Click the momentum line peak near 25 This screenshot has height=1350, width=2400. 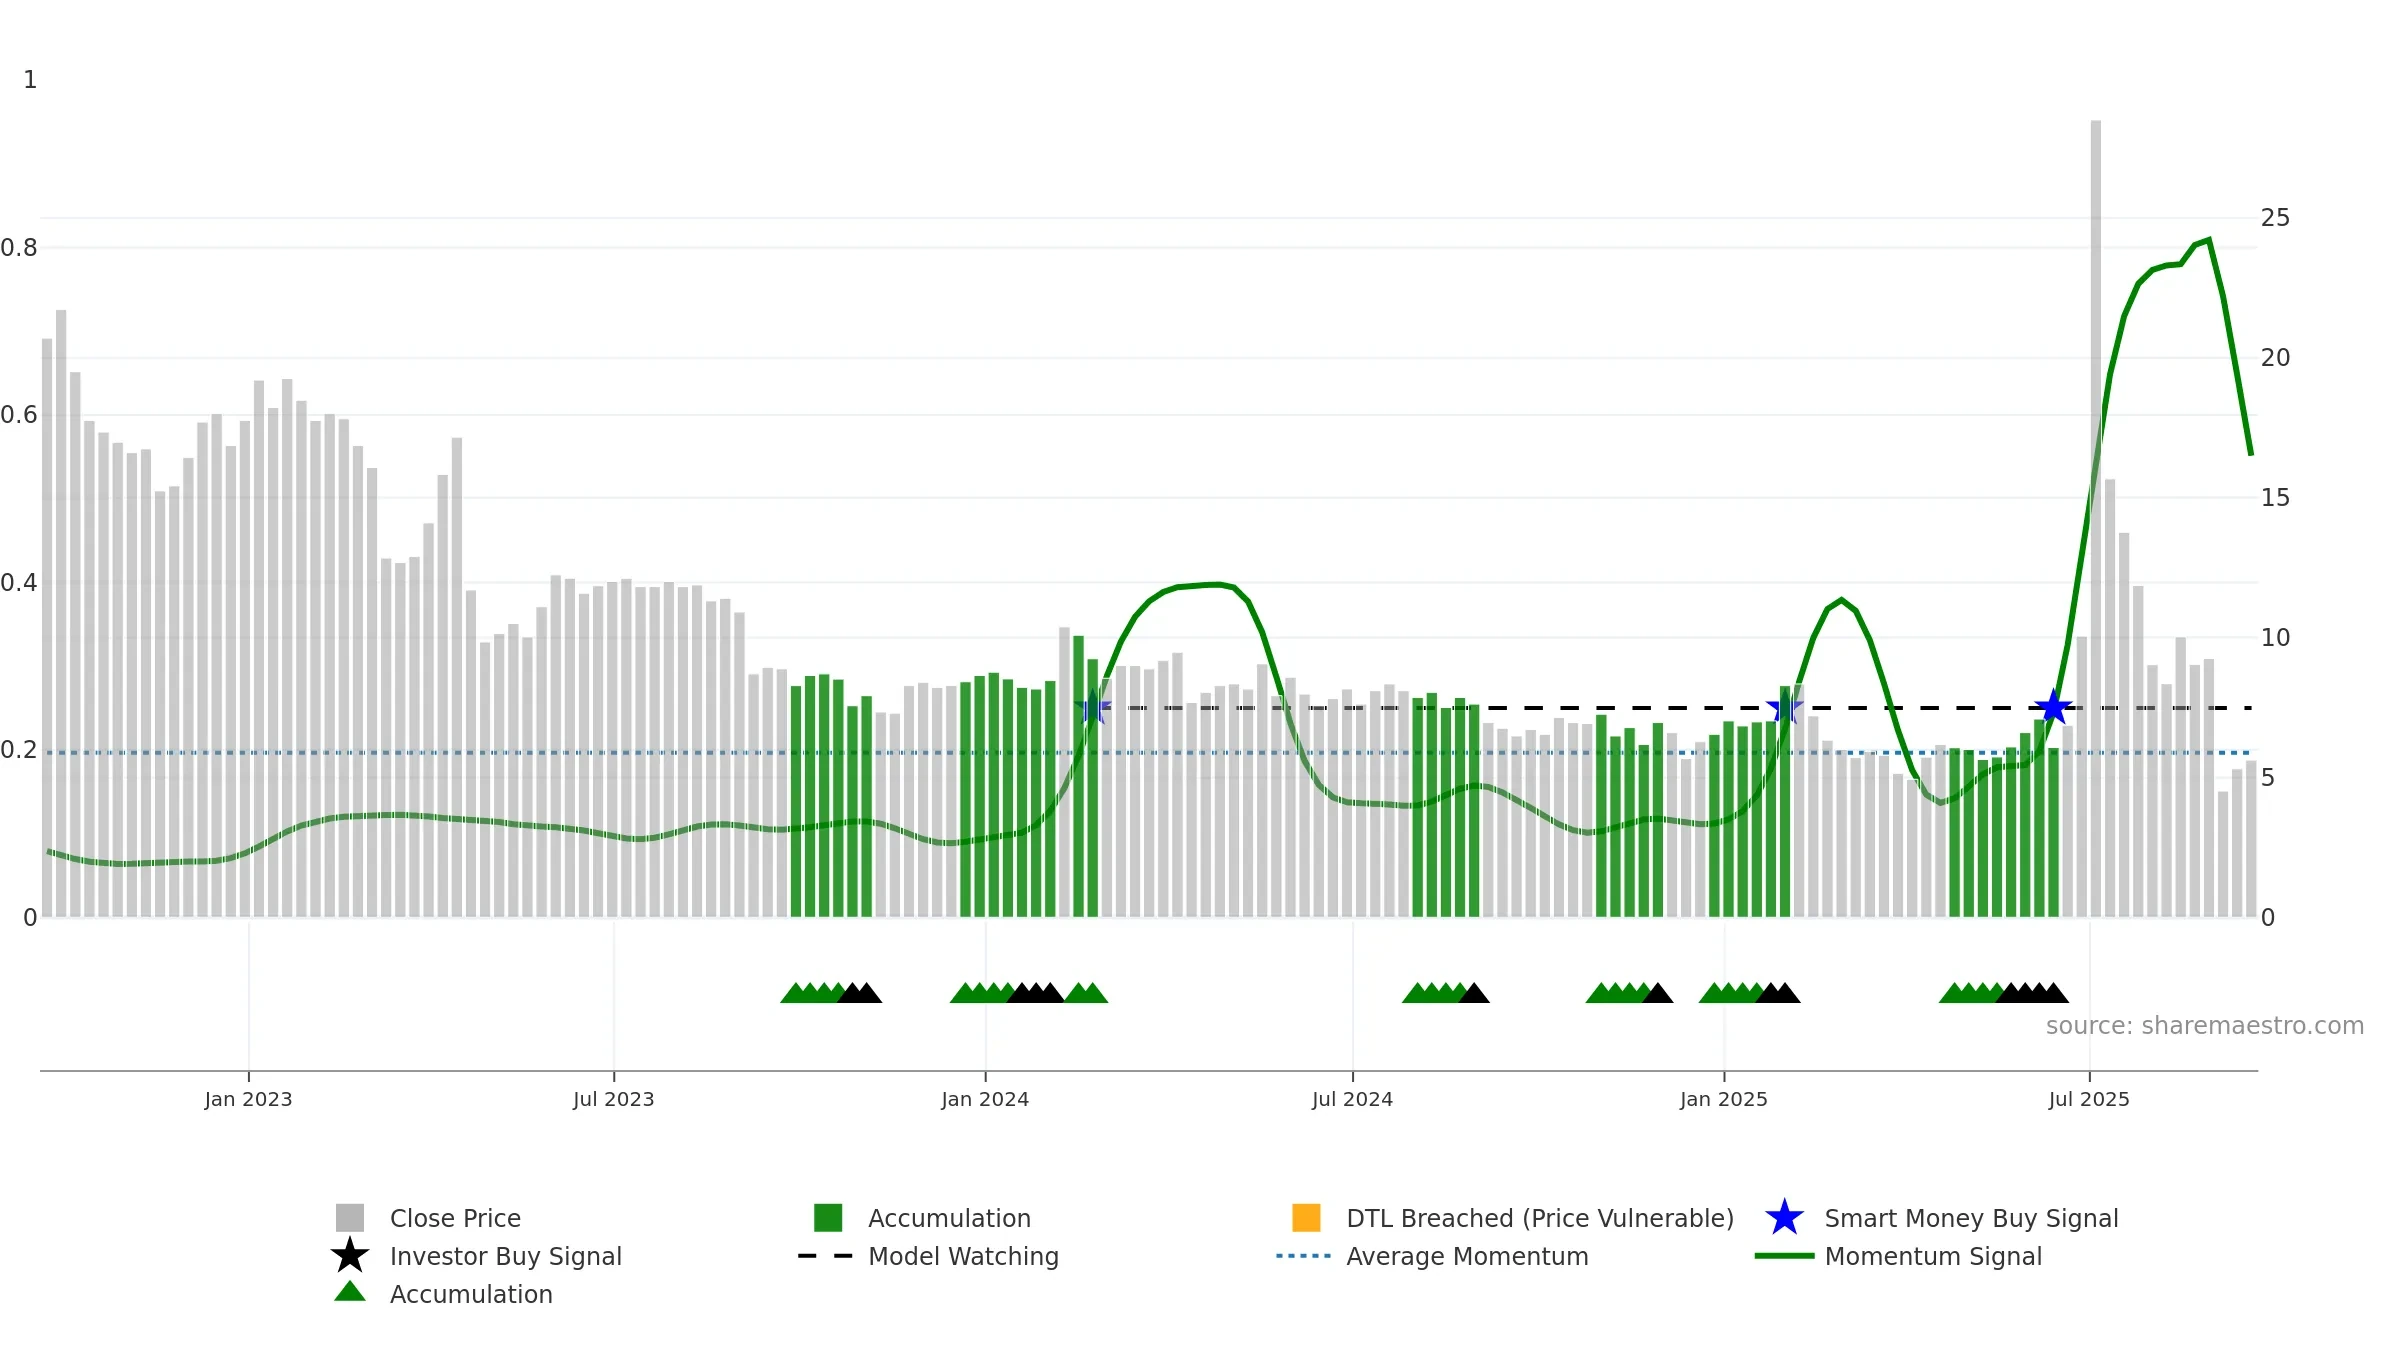2209,240
